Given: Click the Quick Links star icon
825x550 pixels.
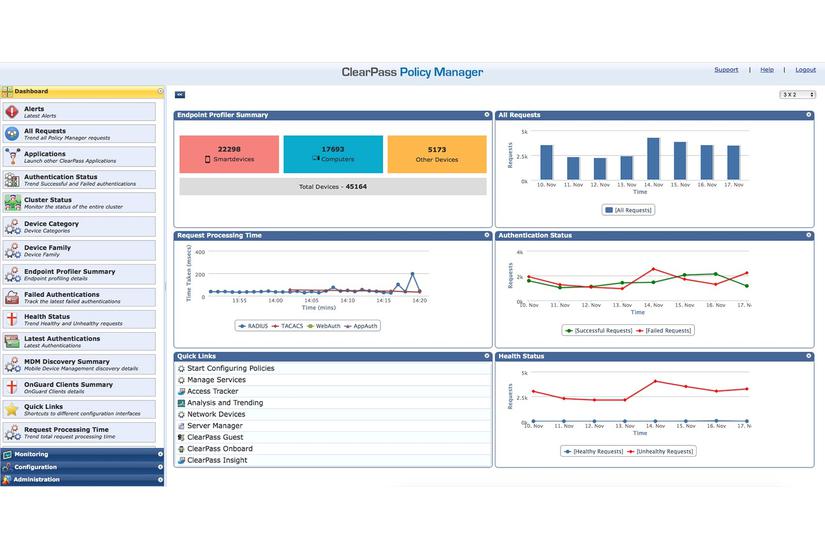Looking at the screenshot, I should point(12,410).
